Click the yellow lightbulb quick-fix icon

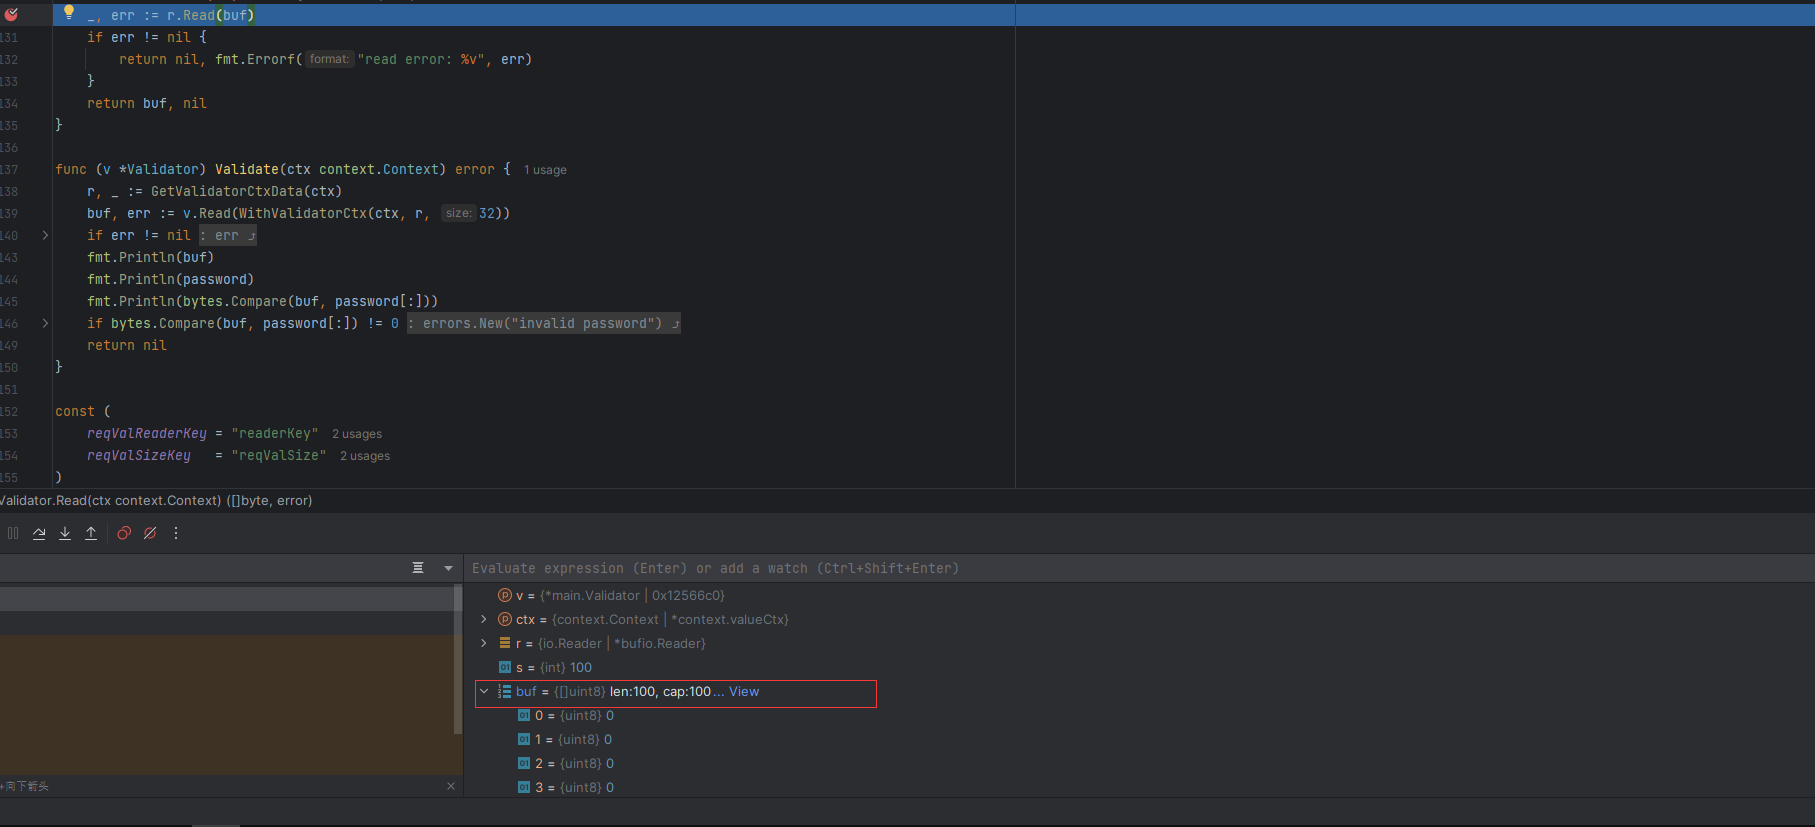pyautogui.click(x=69, y=12)
